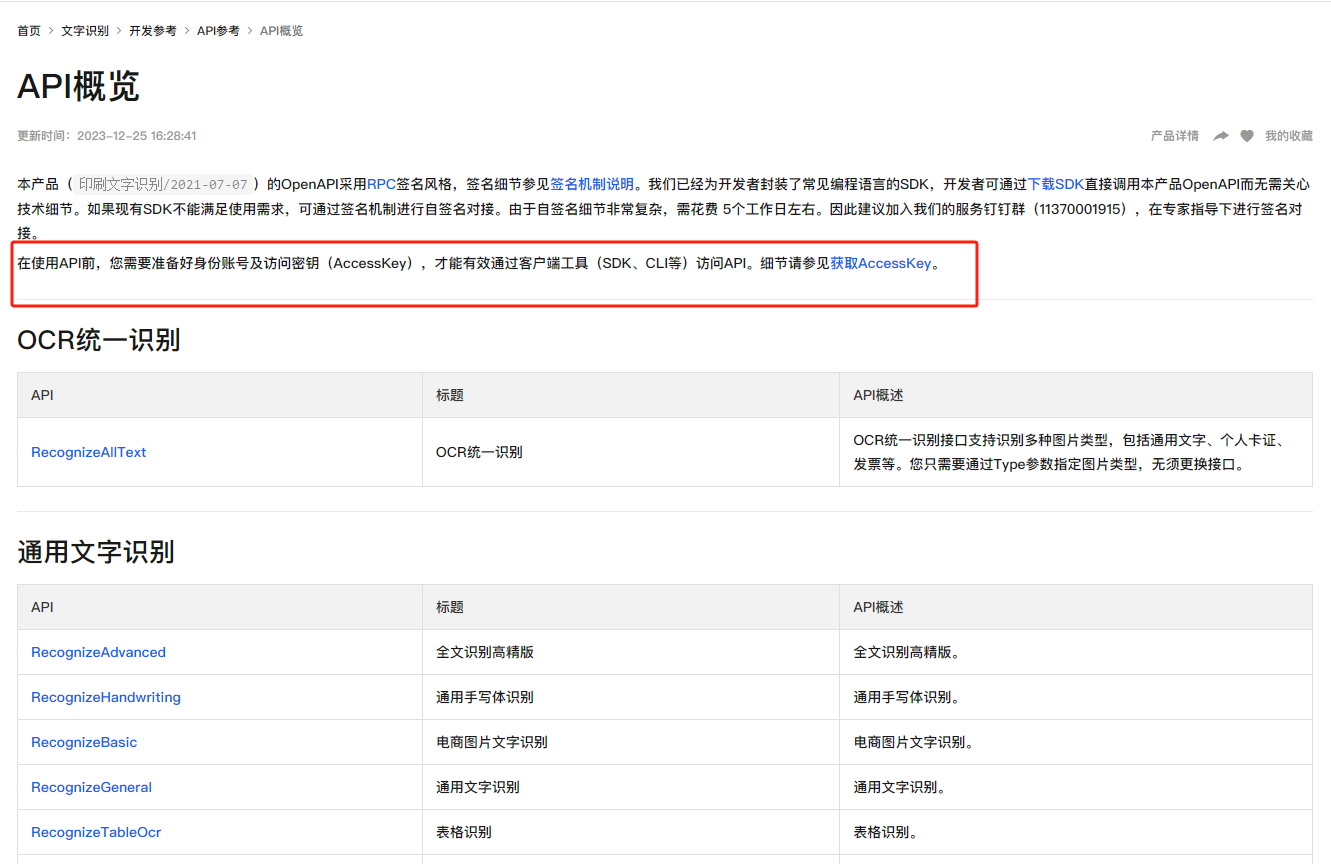This screenshot has width=1331, height=864.
Task: Go to 首页 breadcrumb
Action: [29, 31]
